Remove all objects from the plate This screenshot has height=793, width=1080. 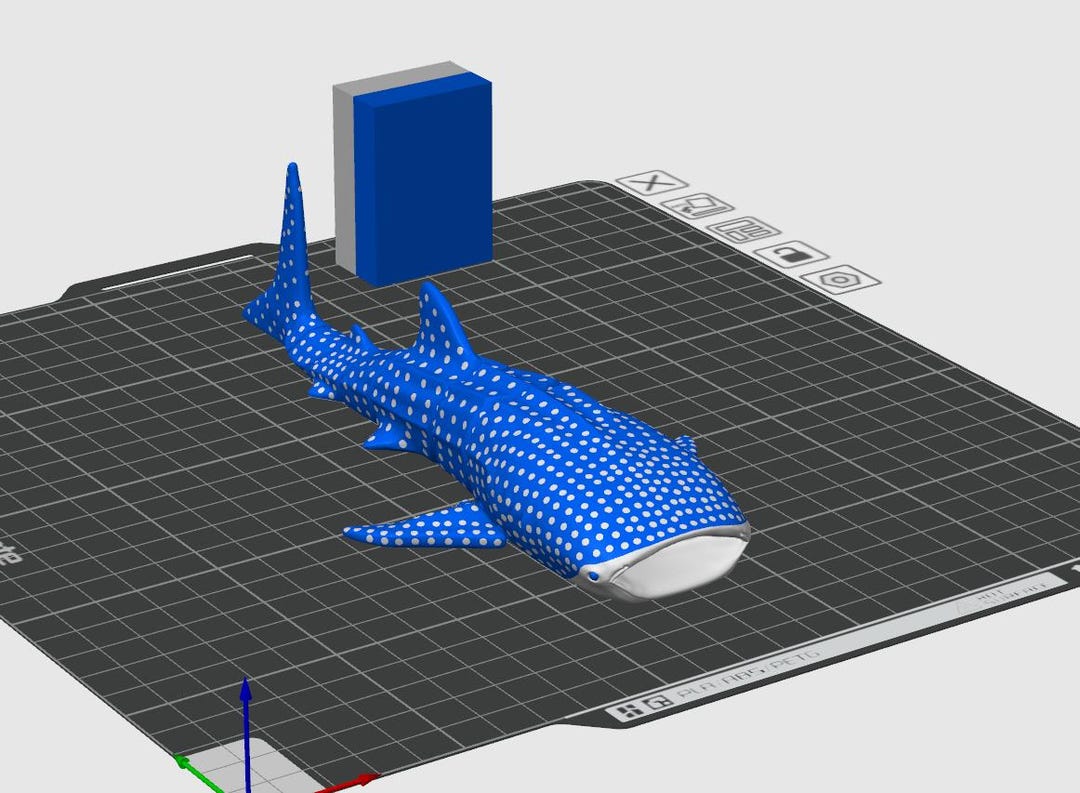(x=699, y=207)
